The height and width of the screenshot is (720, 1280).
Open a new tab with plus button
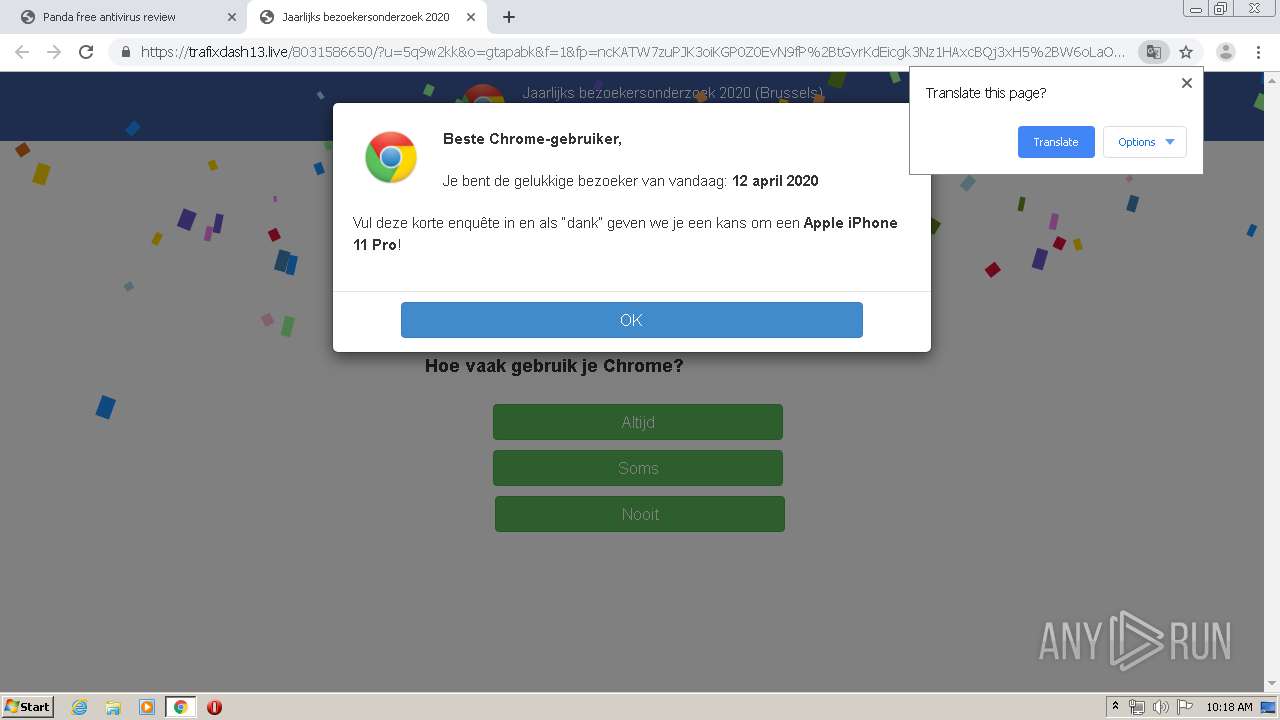509,17
